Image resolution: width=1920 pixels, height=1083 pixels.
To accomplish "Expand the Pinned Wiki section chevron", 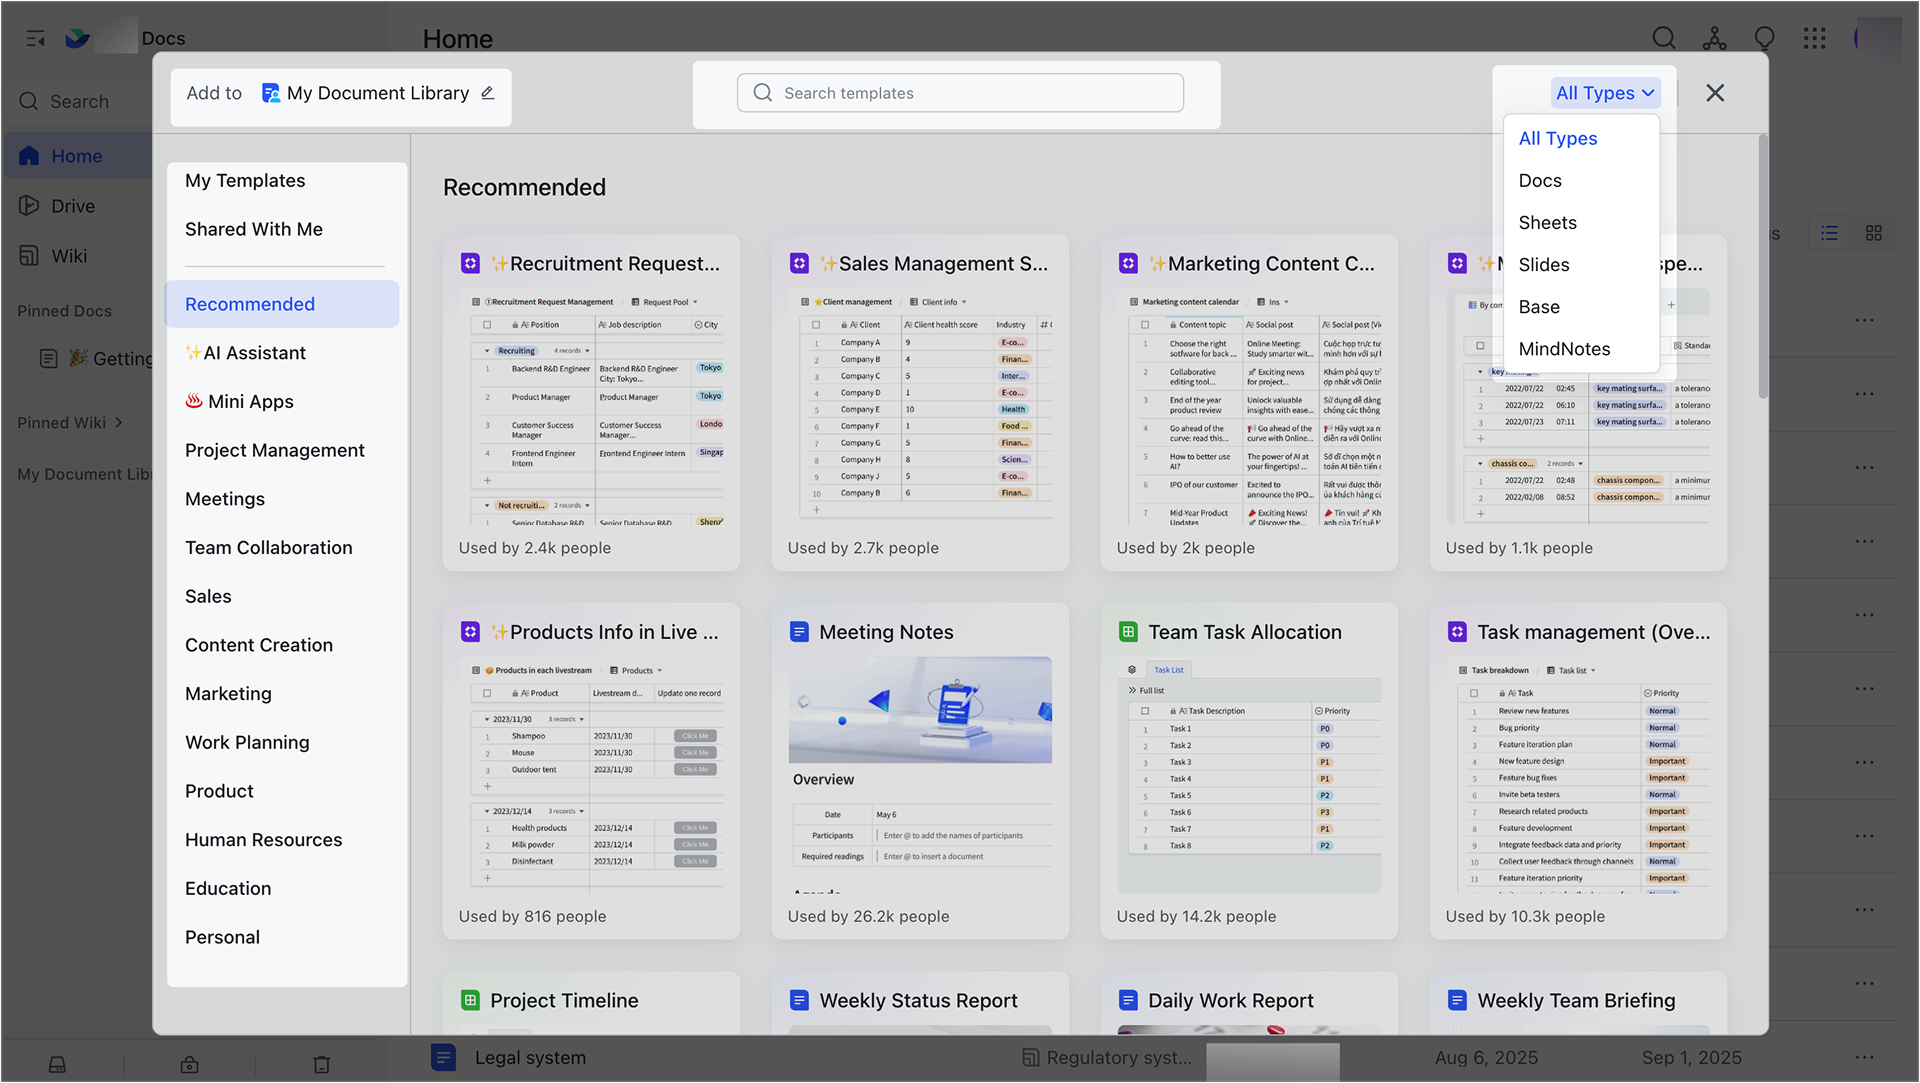I will pos(119,423).
